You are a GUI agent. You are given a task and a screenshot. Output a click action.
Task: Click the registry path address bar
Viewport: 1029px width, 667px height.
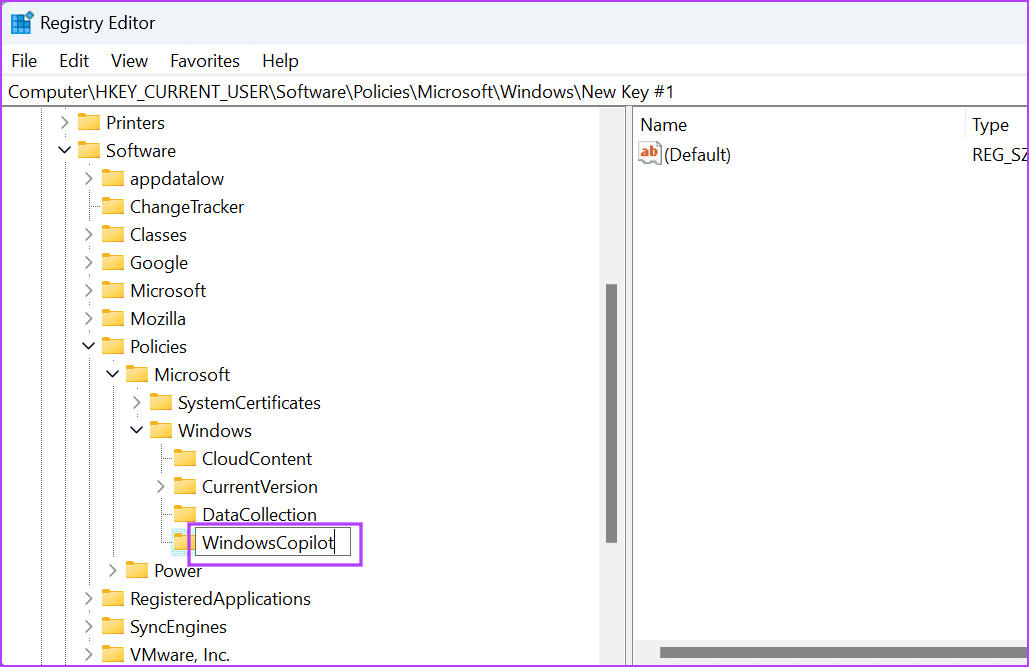[514, 92]
